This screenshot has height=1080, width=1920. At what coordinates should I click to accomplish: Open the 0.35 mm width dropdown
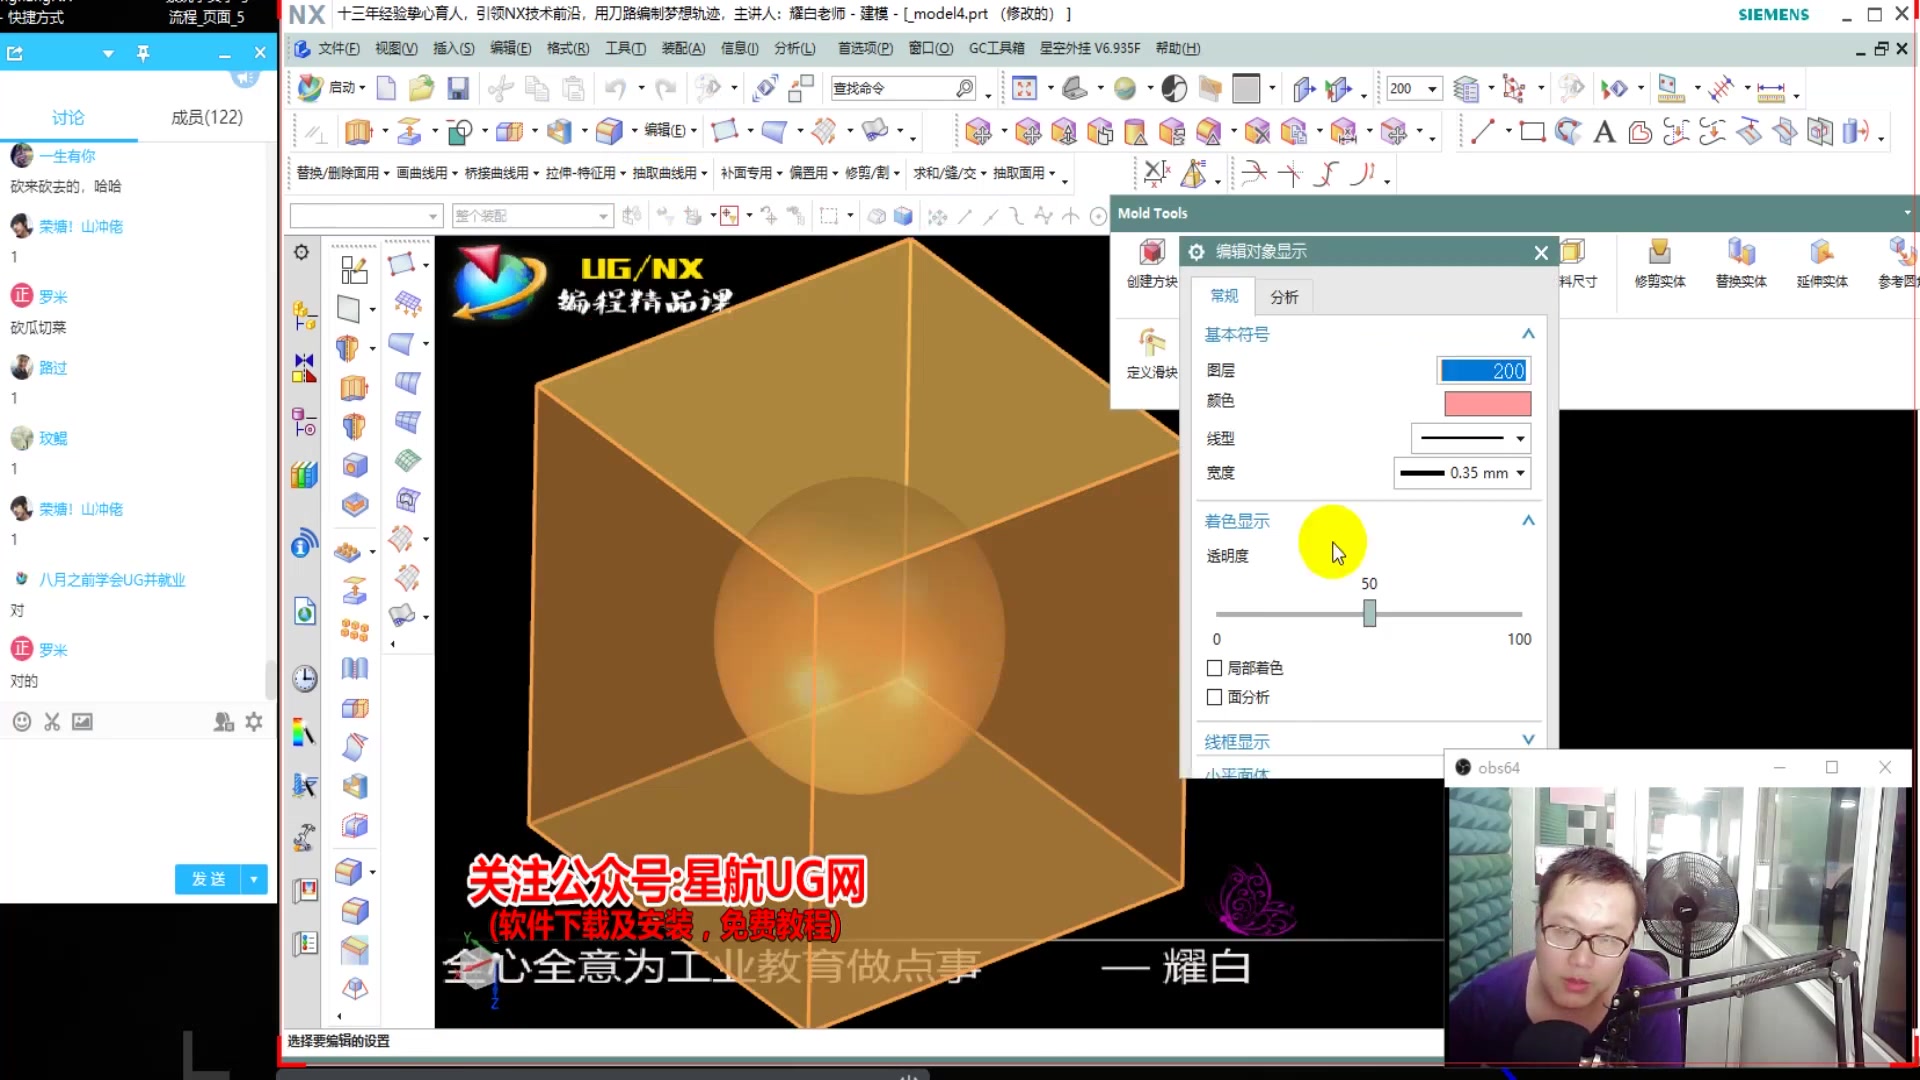point(1521,473)
